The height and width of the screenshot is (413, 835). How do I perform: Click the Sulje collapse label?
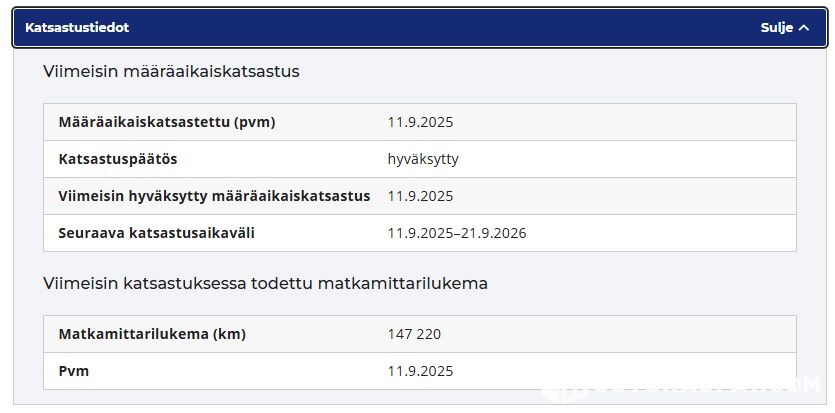point(777,28)
